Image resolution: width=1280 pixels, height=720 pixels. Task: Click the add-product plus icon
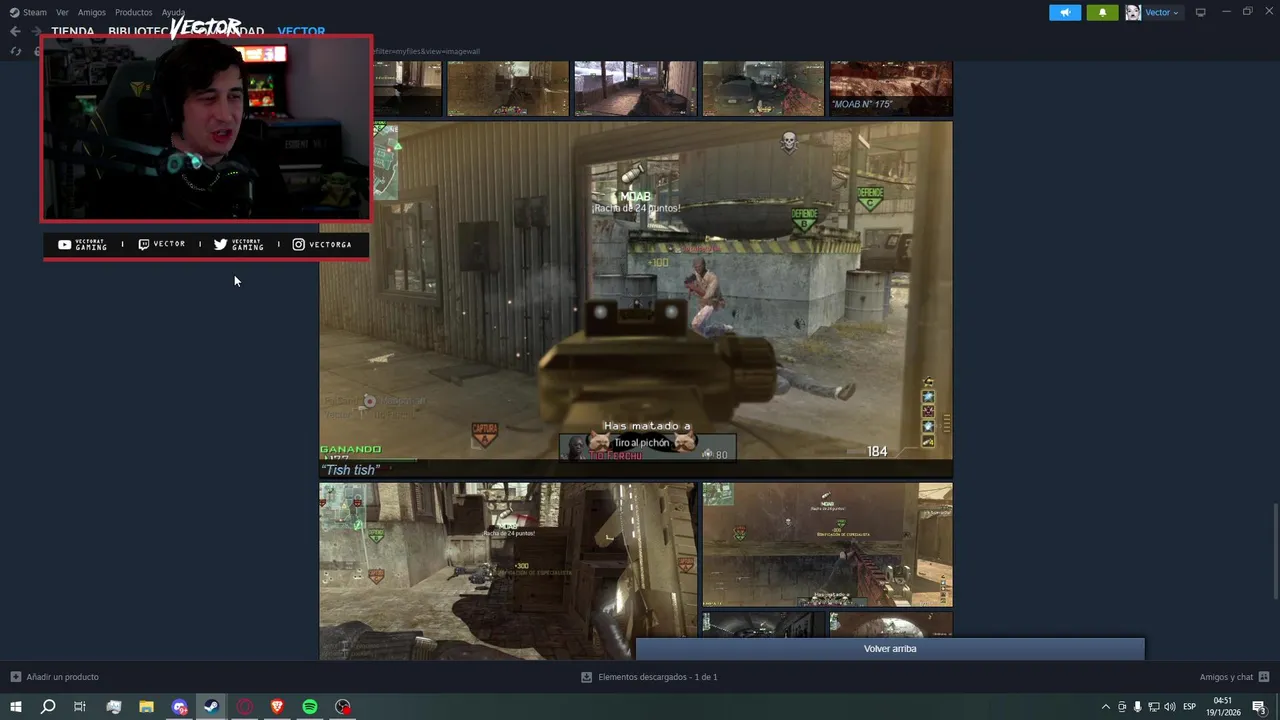(x=15, y=677)
